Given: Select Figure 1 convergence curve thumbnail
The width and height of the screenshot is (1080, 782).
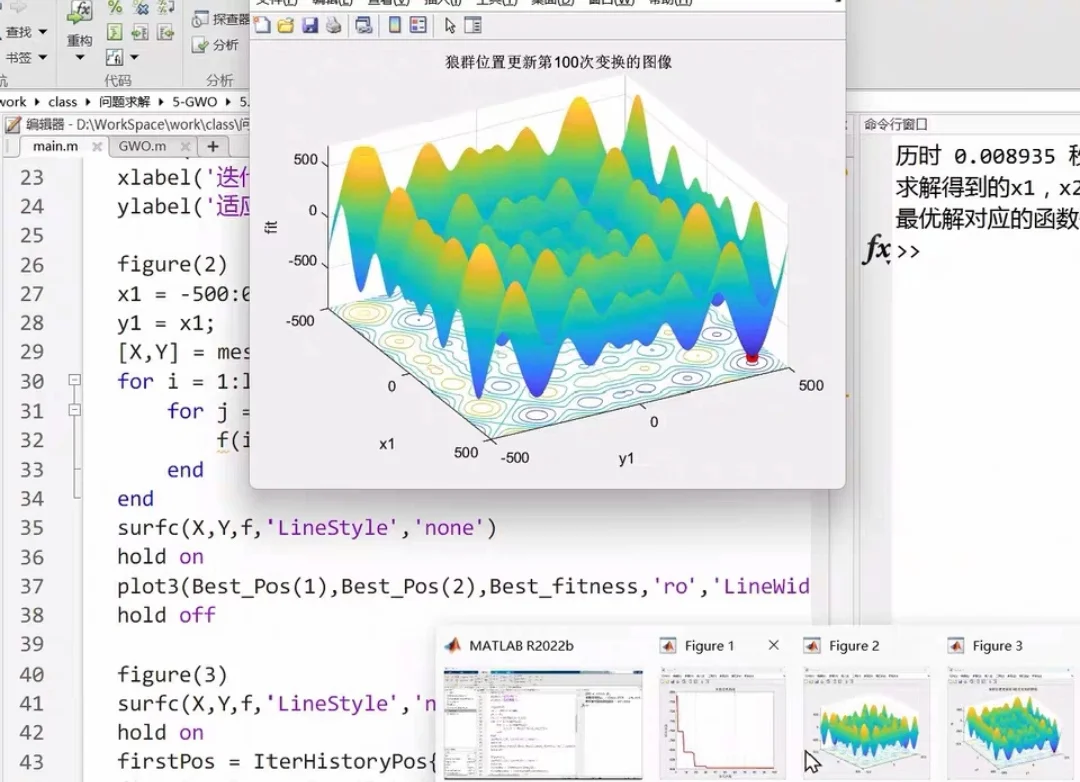Looking at the screenshot, I should [722, 723].
